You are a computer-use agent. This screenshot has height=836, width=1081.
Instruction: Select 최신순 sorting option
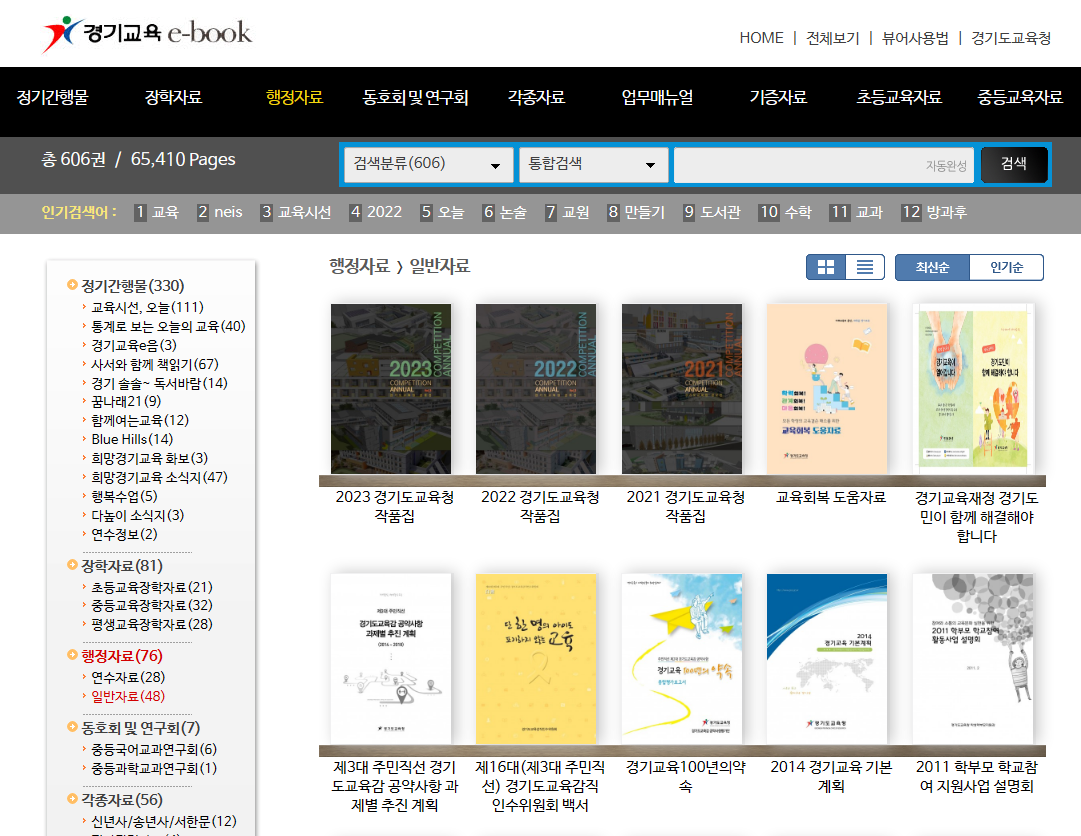(932, 268)
